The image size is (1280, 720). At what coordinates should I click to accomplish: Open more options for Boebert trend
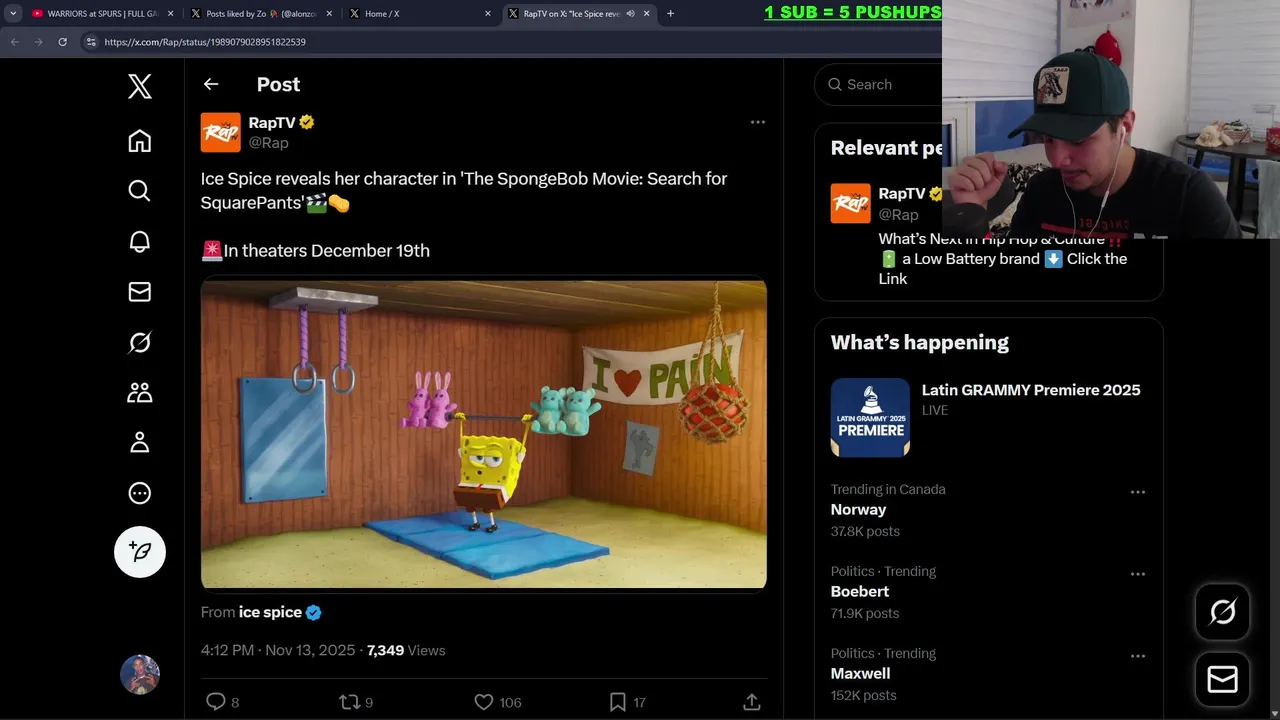(x=1138, y=574)
